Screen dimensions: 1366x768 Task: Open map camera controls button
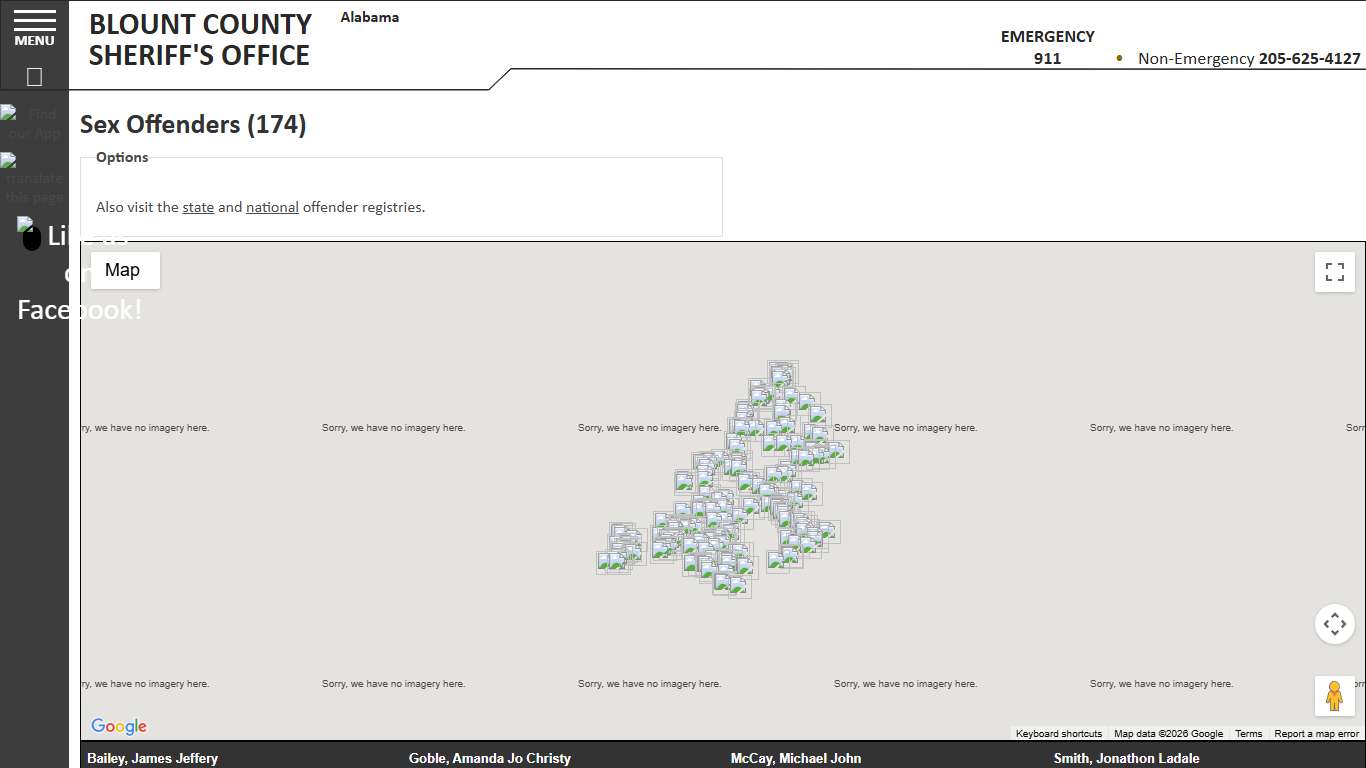click(x=1334, y=624)
